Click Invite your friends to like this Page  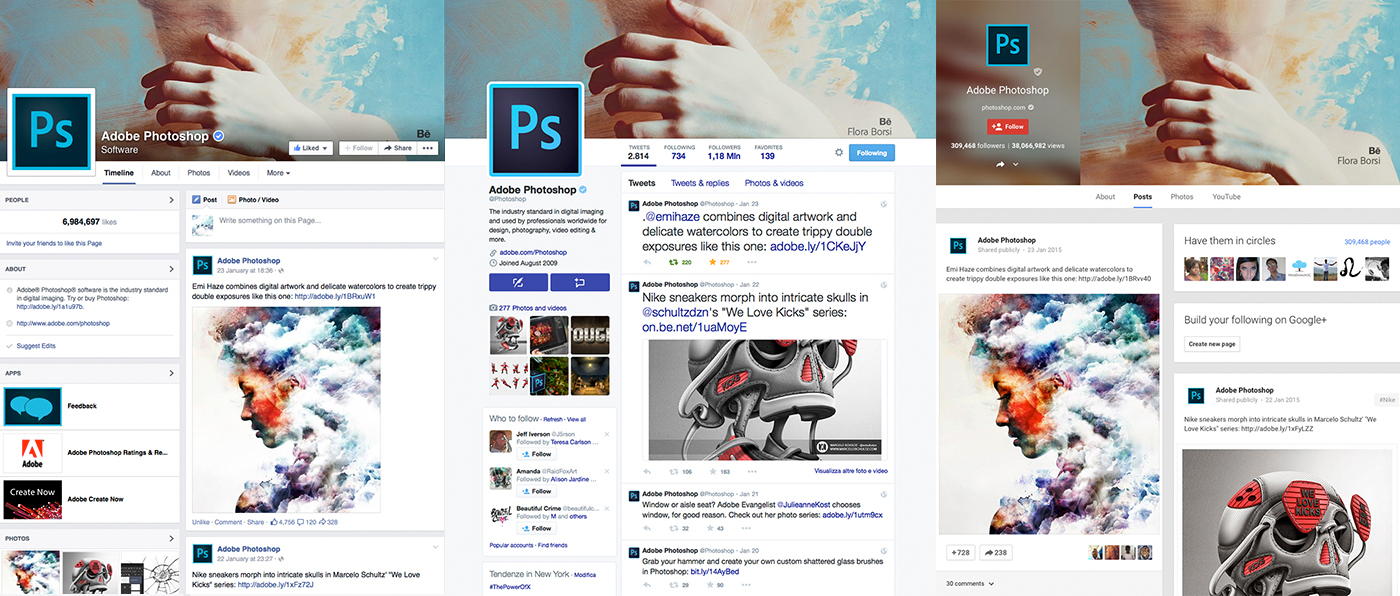tap(54, 243)
